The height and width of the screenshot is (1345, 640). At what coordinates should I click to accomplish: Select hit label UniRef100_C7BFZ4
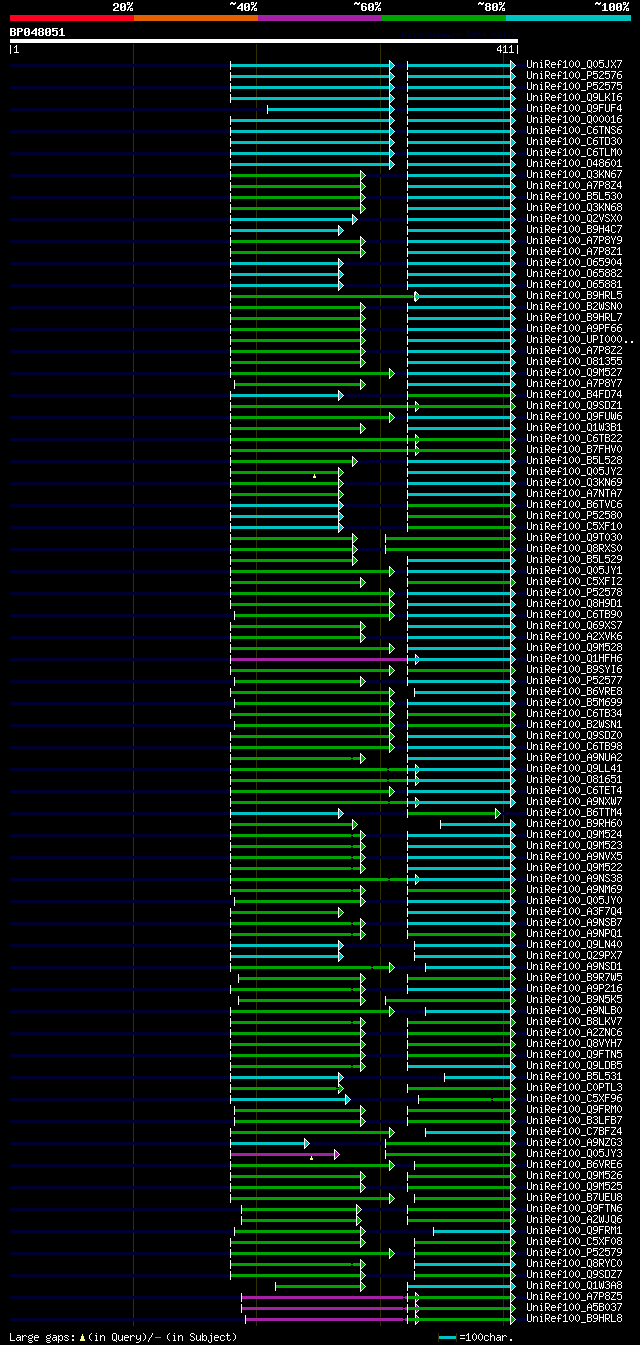574,1131
